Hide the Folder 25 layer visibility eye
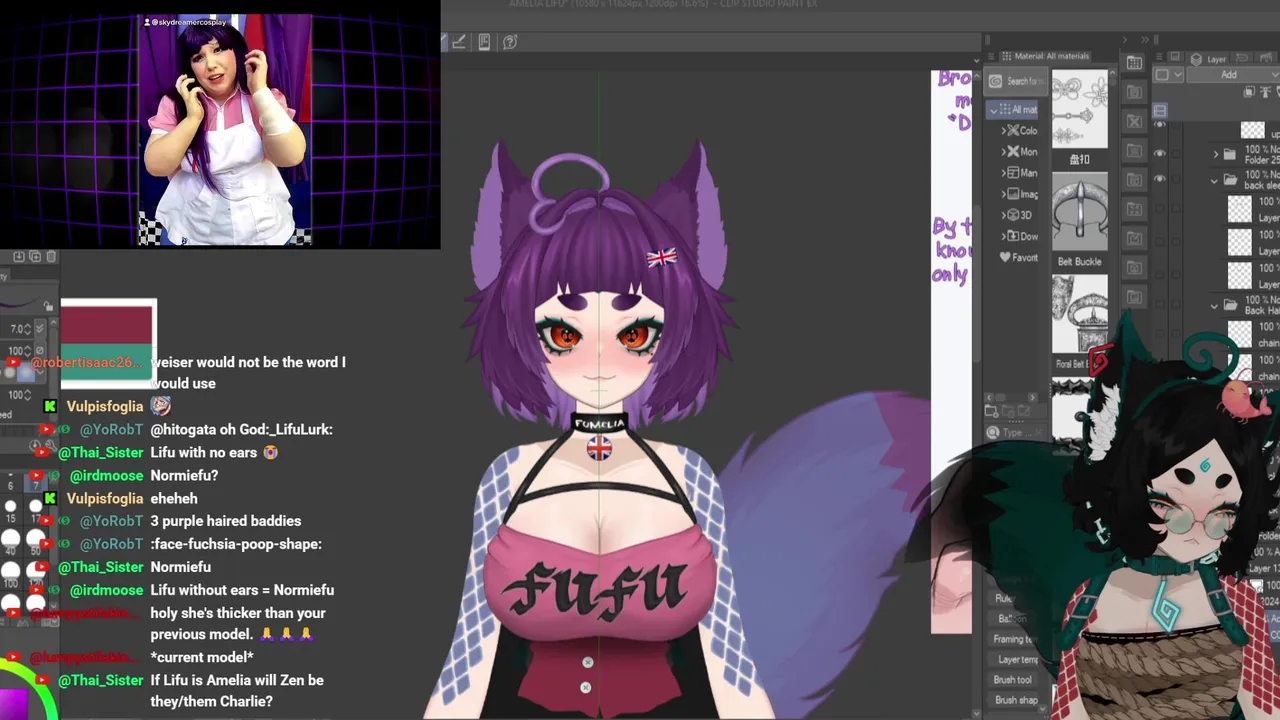Image resolution: width=1280 pixels, height=720 pixels. click(x=1159, y=154)
